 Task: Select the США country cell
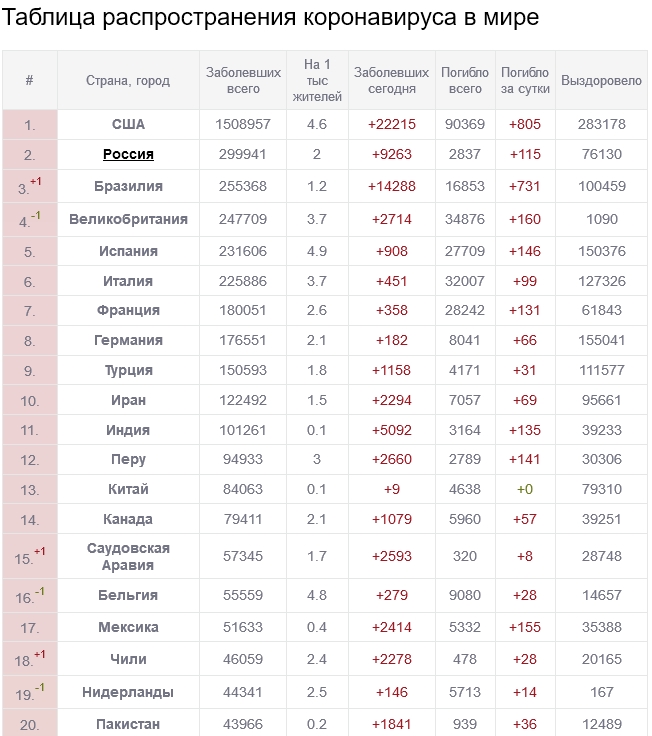128,124
